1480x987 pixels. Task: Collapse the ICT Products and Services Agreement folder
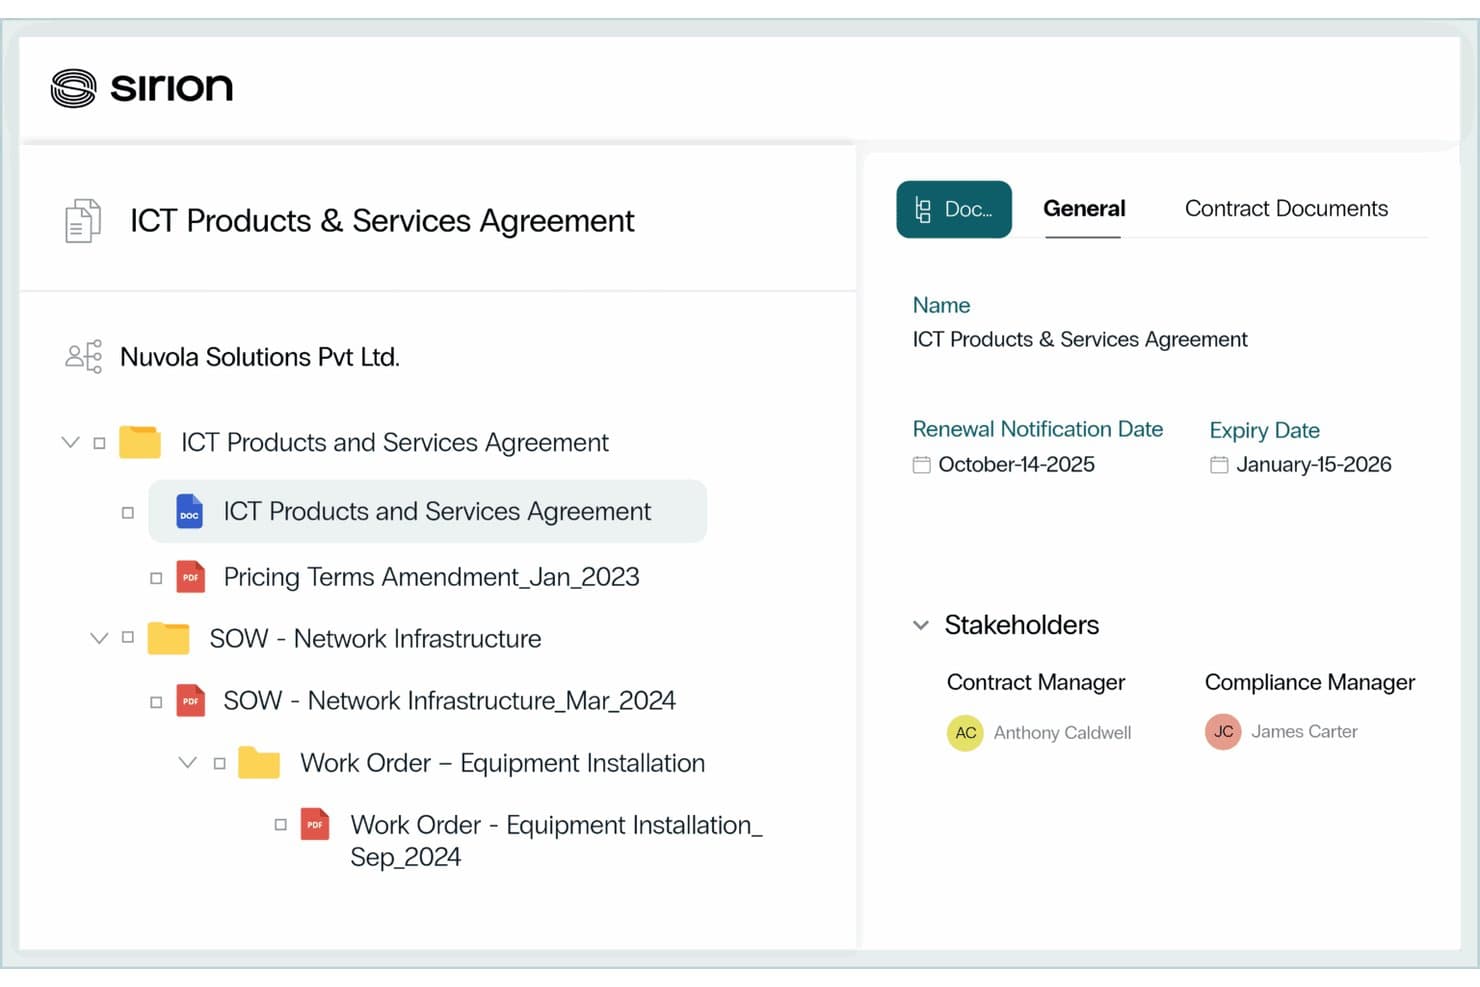[70, 442]
